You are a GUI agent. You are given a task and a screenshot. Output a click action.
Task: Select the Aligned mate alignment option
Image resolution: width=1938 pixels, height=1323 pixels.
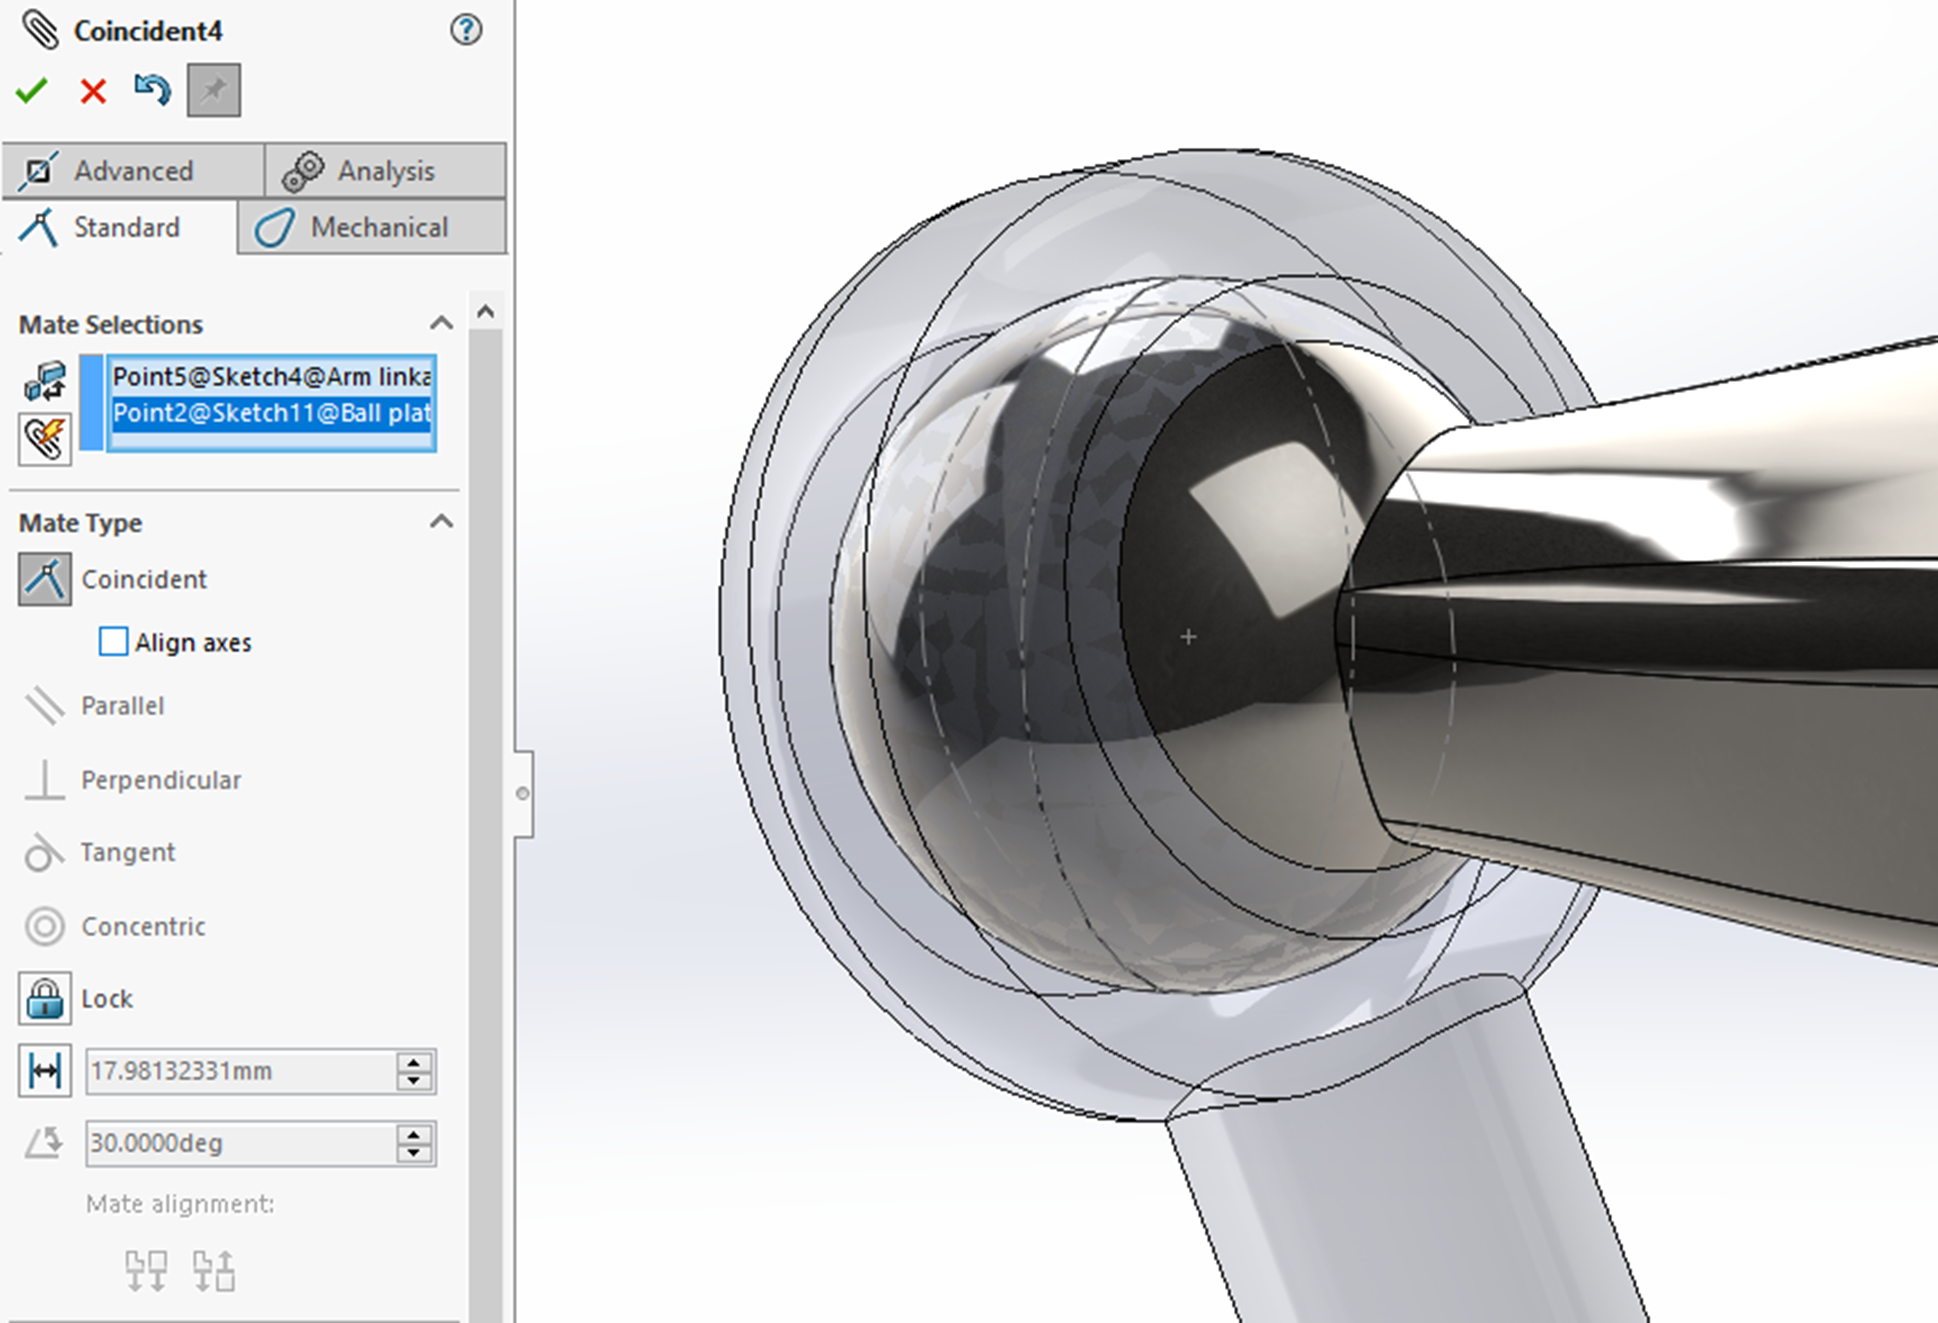click(x=146, y=1269)
